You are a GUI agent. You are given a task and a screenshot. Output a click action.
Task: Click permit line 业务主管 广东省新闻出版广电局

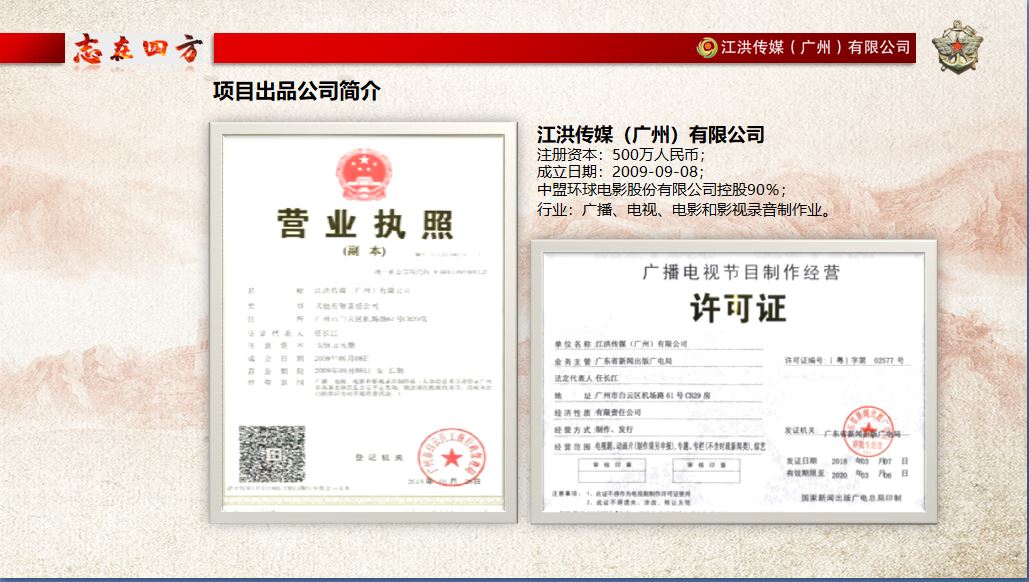[613, 362]
